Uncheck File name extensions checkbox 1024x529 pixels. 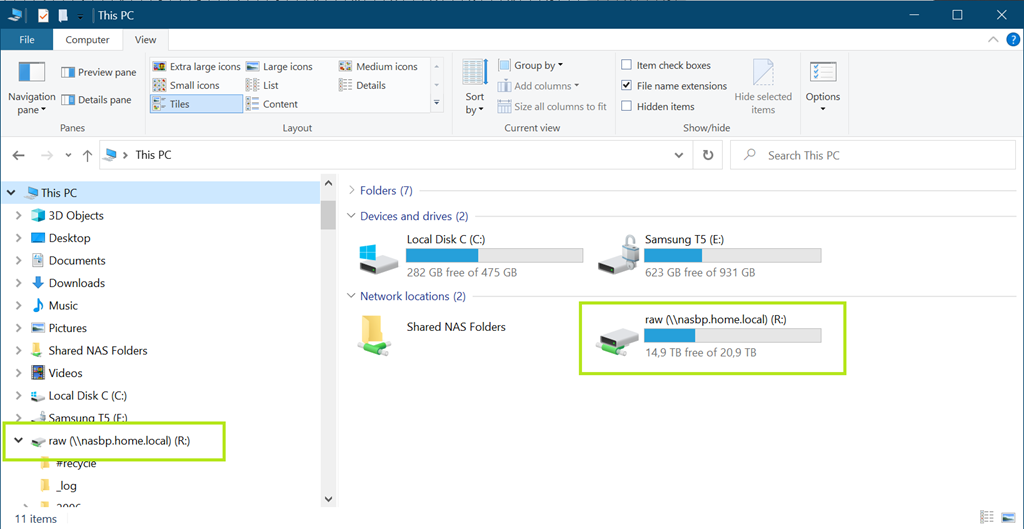click(627, 86)
